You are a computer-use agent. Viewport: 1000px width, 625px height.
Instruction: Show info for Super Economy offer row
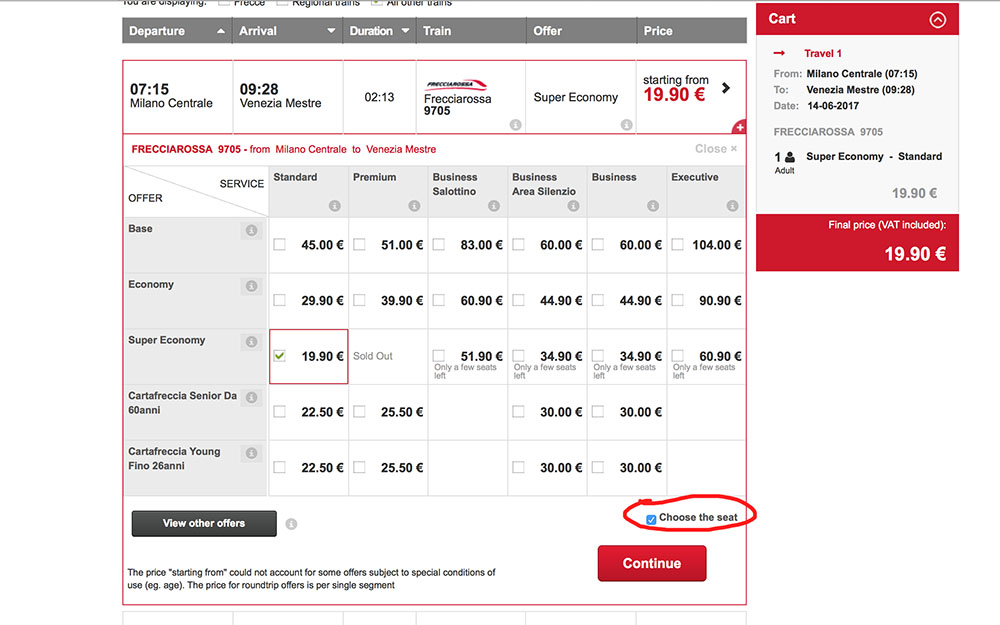[x=251, y=342]
